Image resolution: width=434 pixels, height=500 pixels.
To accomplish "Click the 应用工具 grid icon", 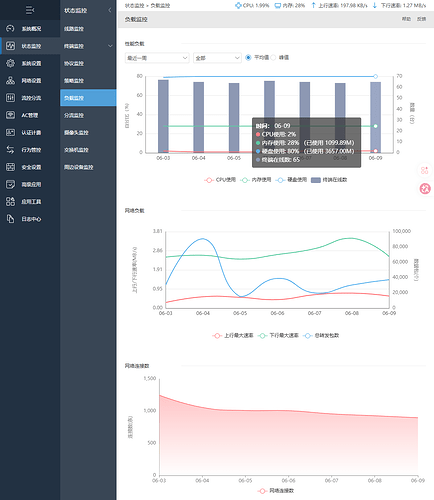I will point(10,201).
